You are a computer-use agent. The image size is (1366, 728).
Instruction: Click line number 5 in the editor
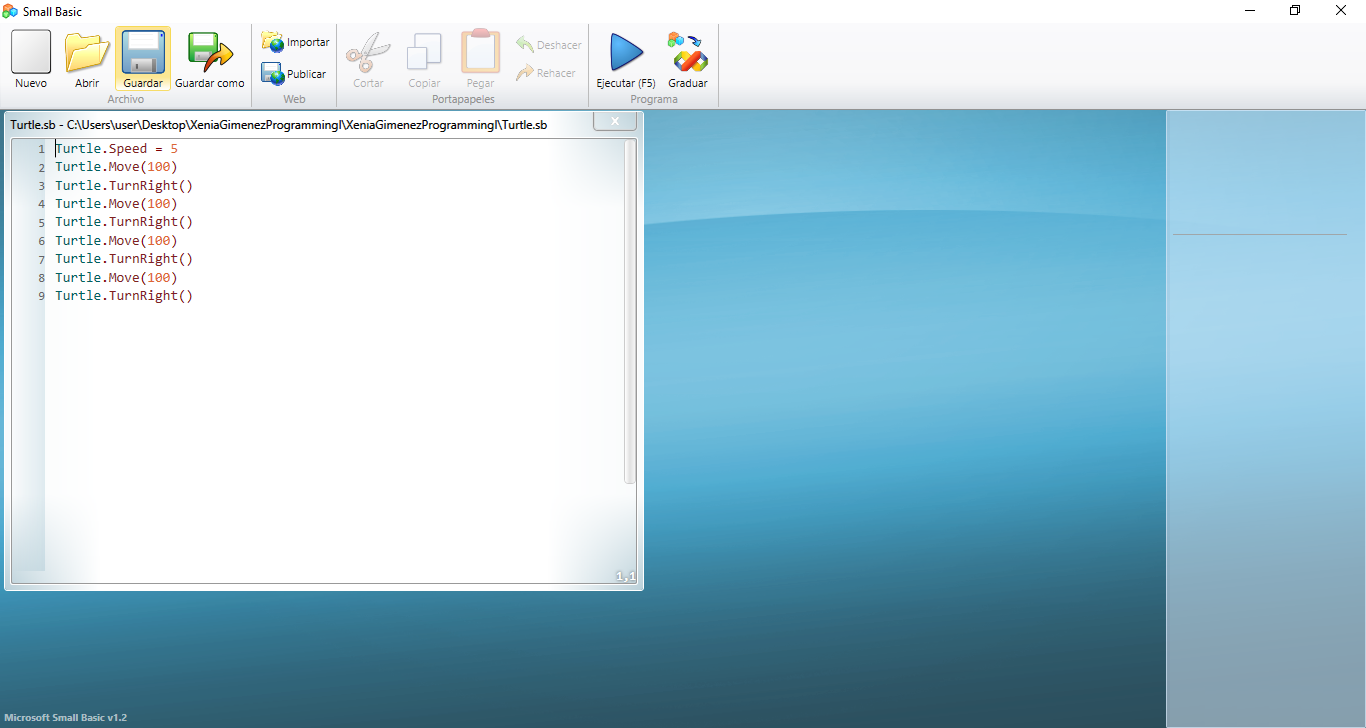click(40, 222)
